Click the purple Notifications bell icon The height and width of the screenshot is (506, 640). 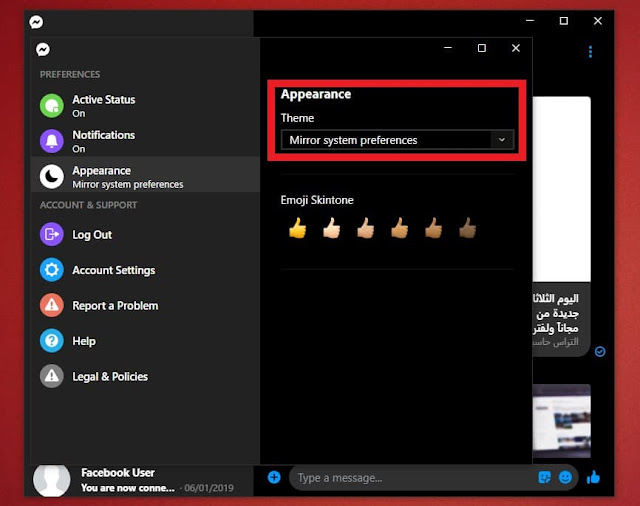tap(52, 141)
